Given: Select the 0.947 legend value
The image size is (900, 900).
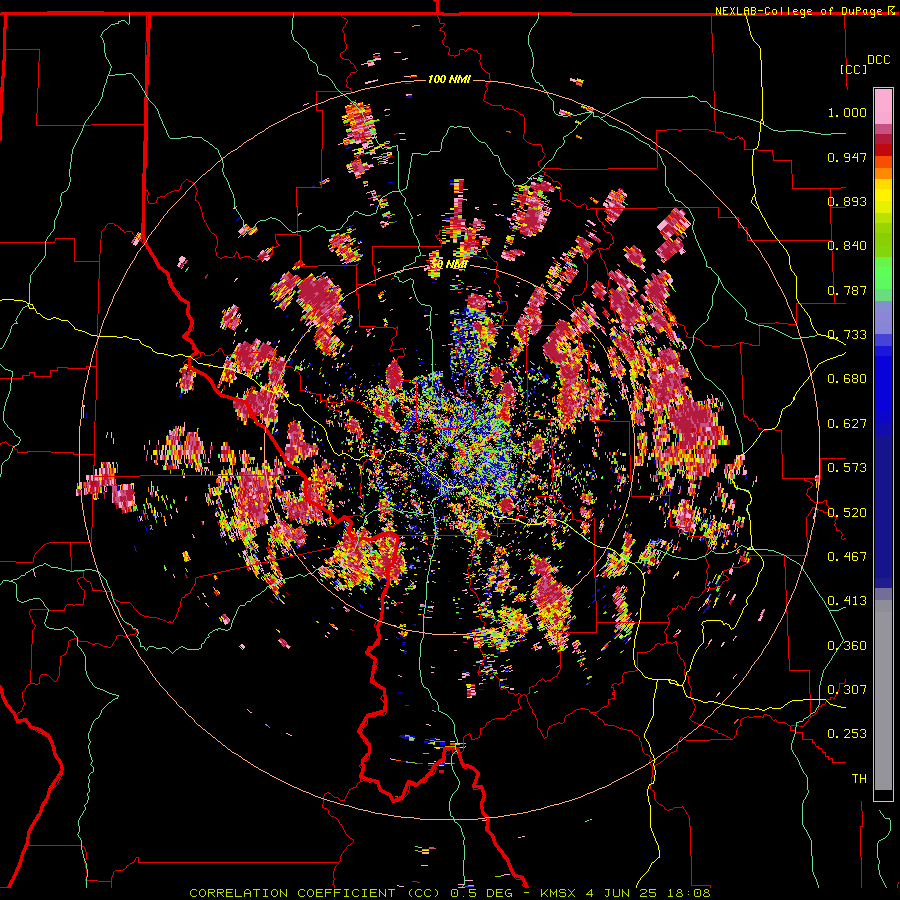Looking at the screenshot, I should 847,157.
